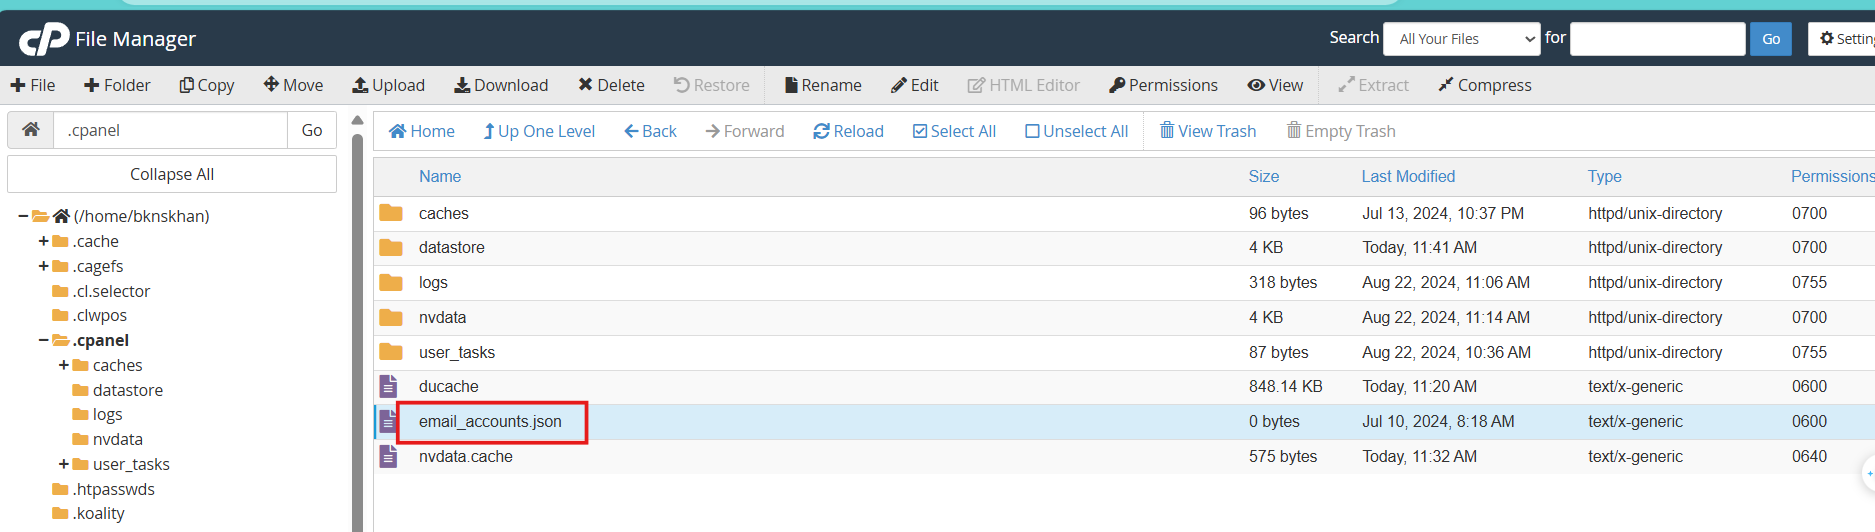Click the nvdata.cache file icon
Viewport: 1875px width, 532px height.
[389, 456]
